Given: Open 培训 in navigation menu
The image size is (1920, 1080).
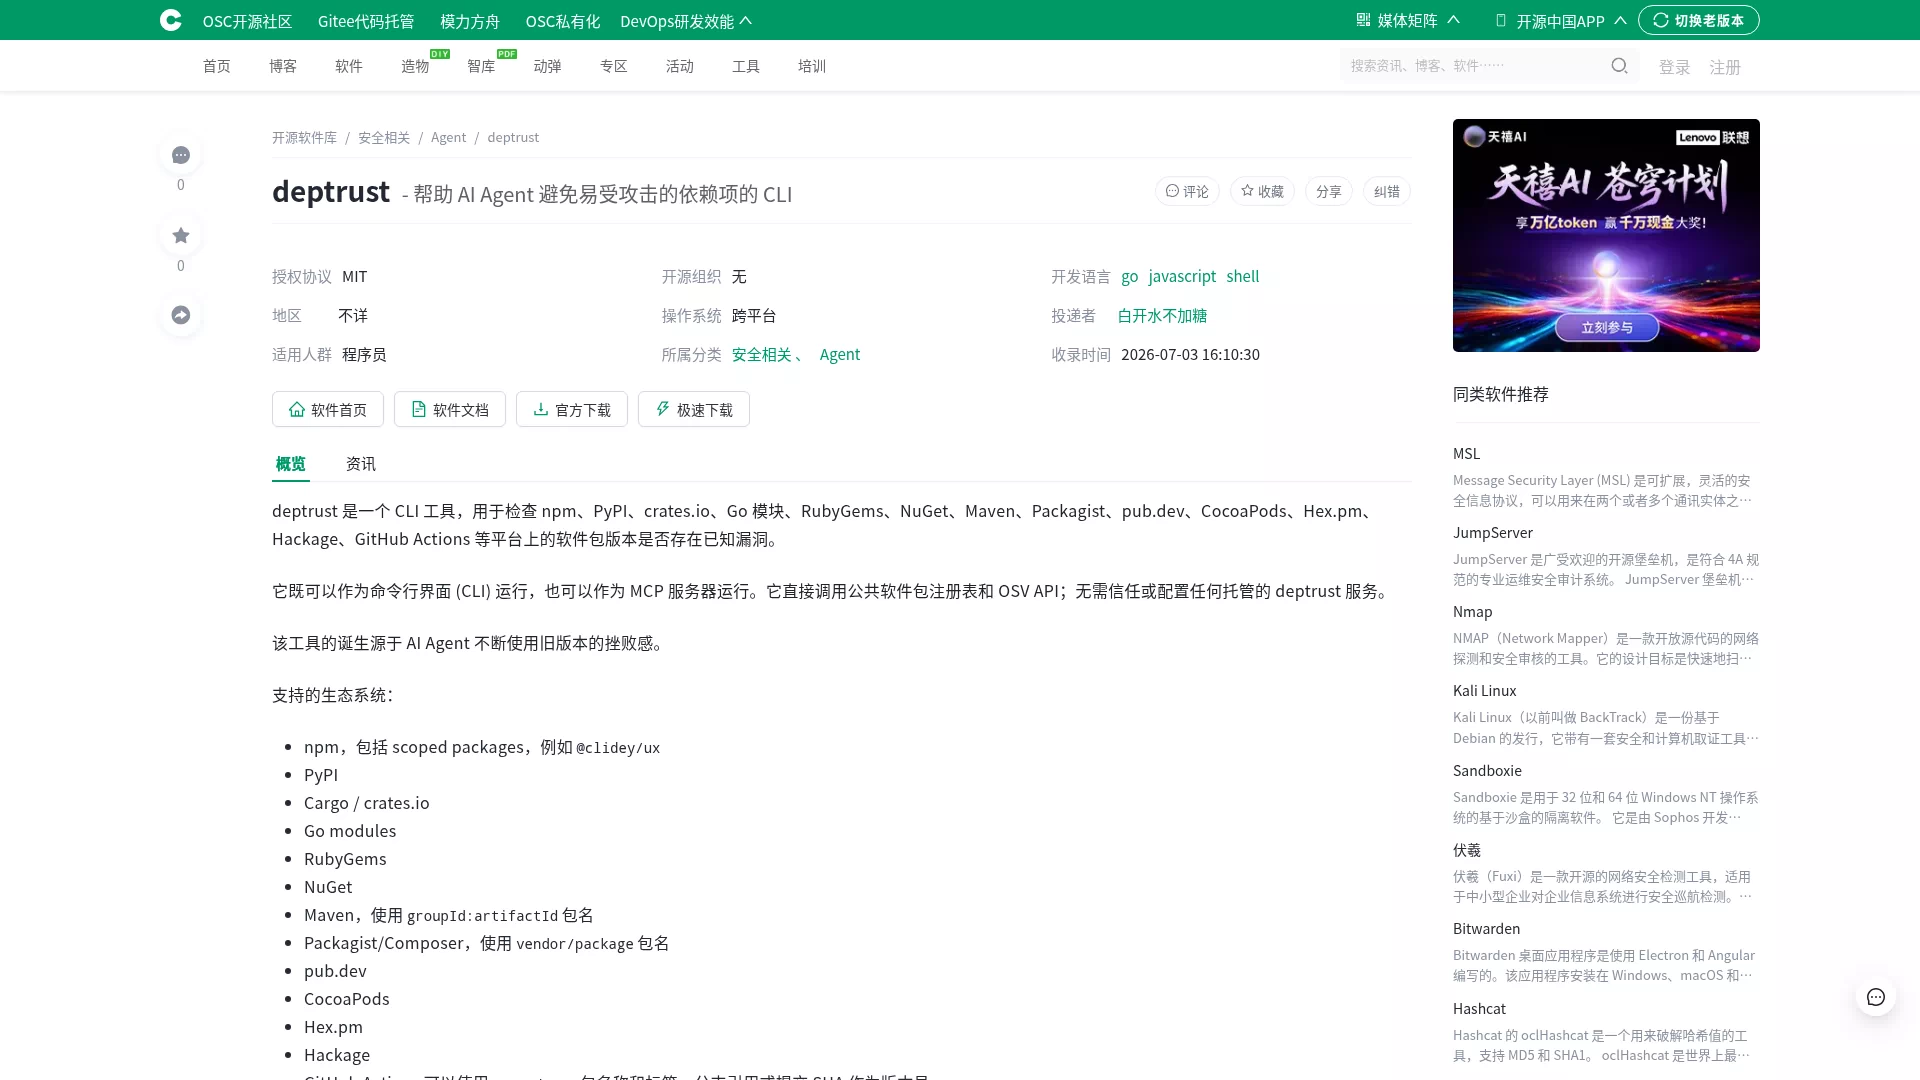Looking at the screenshot, I should coord(812,66).
